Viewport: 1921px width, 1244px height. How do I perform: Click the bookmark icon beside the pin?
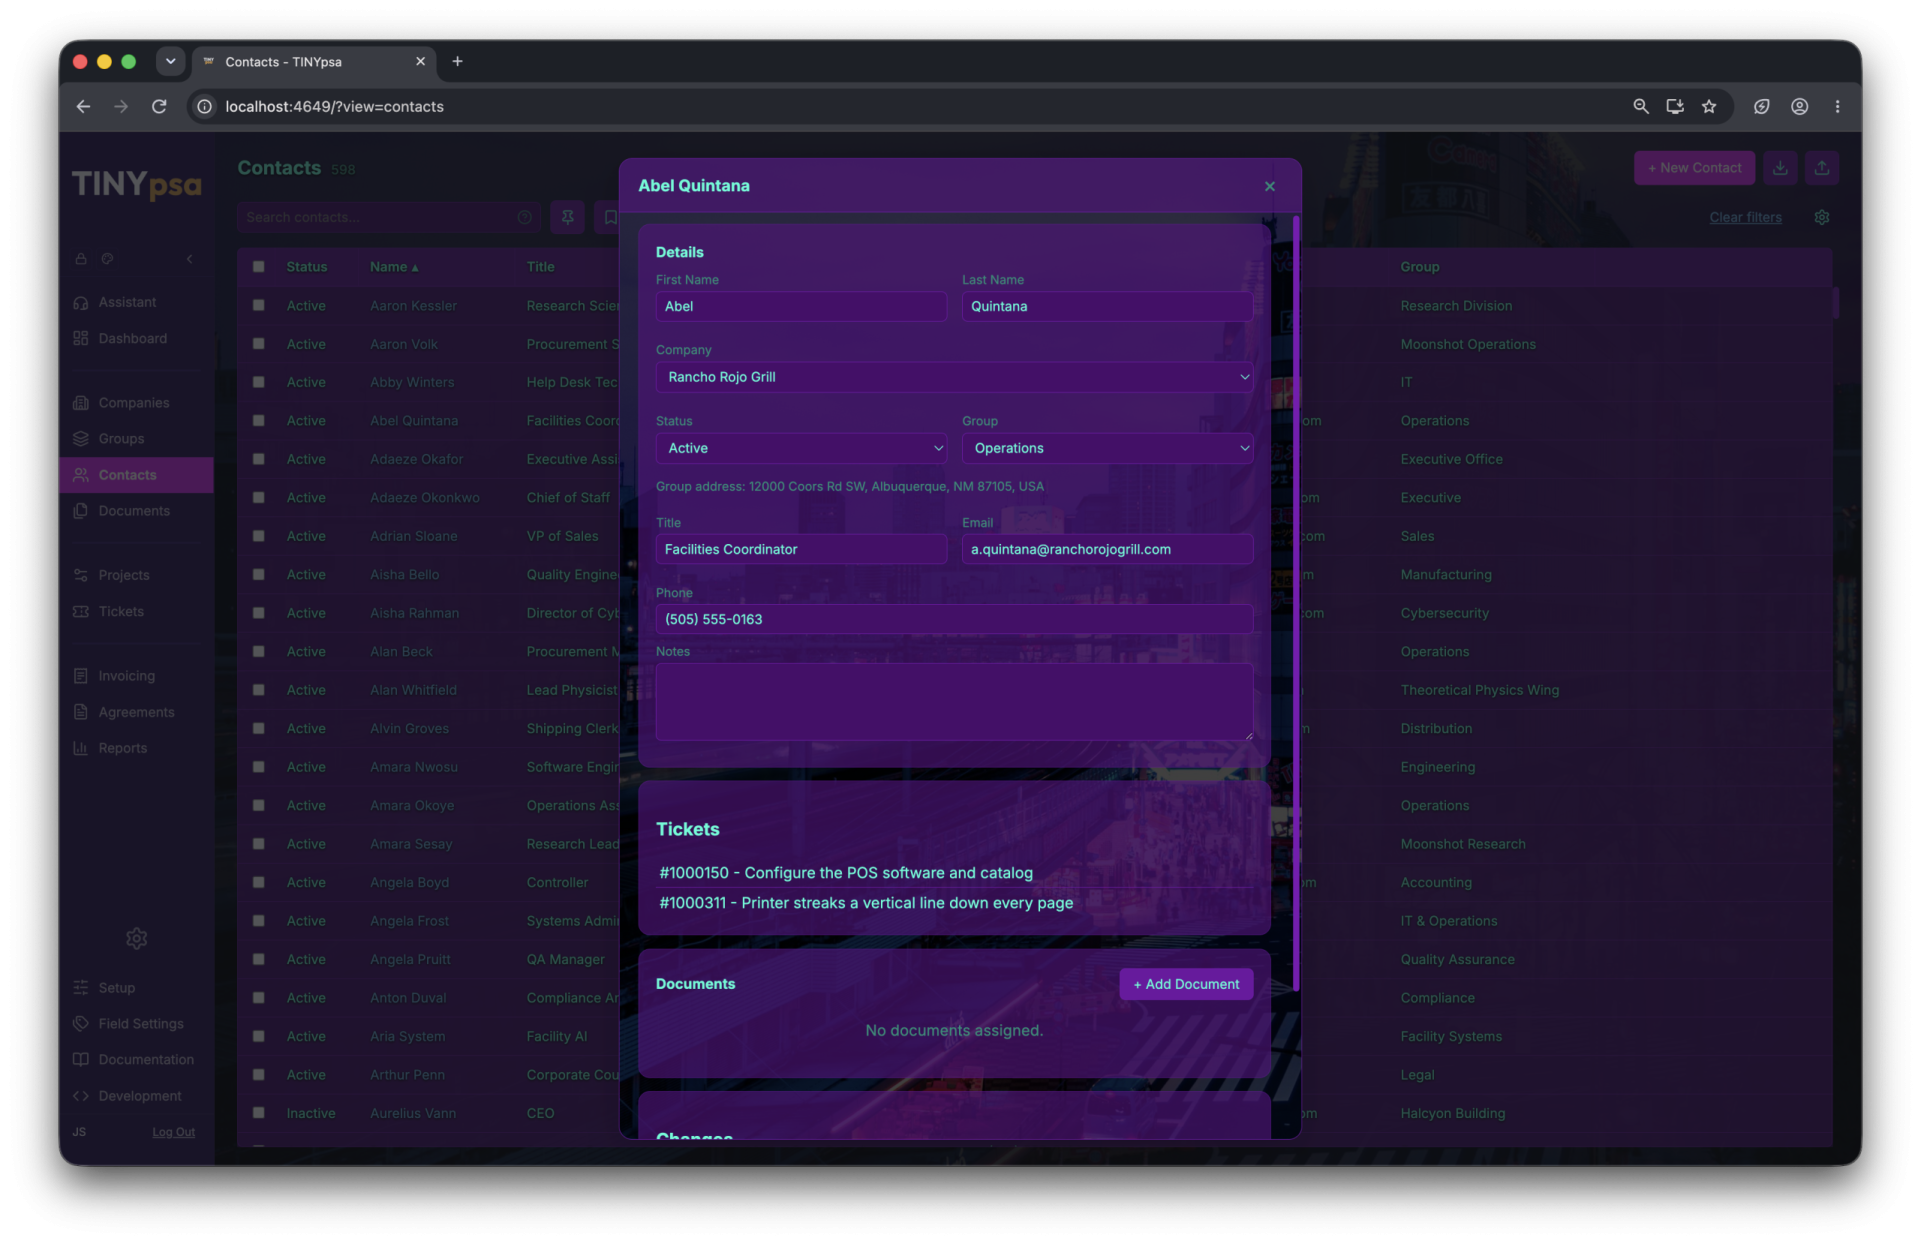(x=609, y=217)
